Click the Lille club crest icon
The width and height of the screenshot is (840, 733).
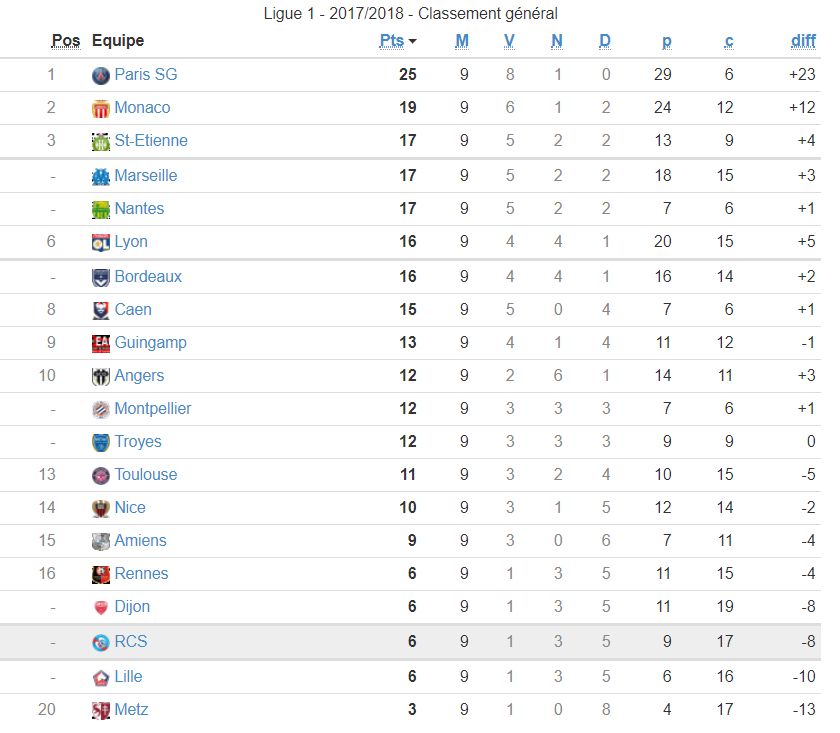click(100, 677)
